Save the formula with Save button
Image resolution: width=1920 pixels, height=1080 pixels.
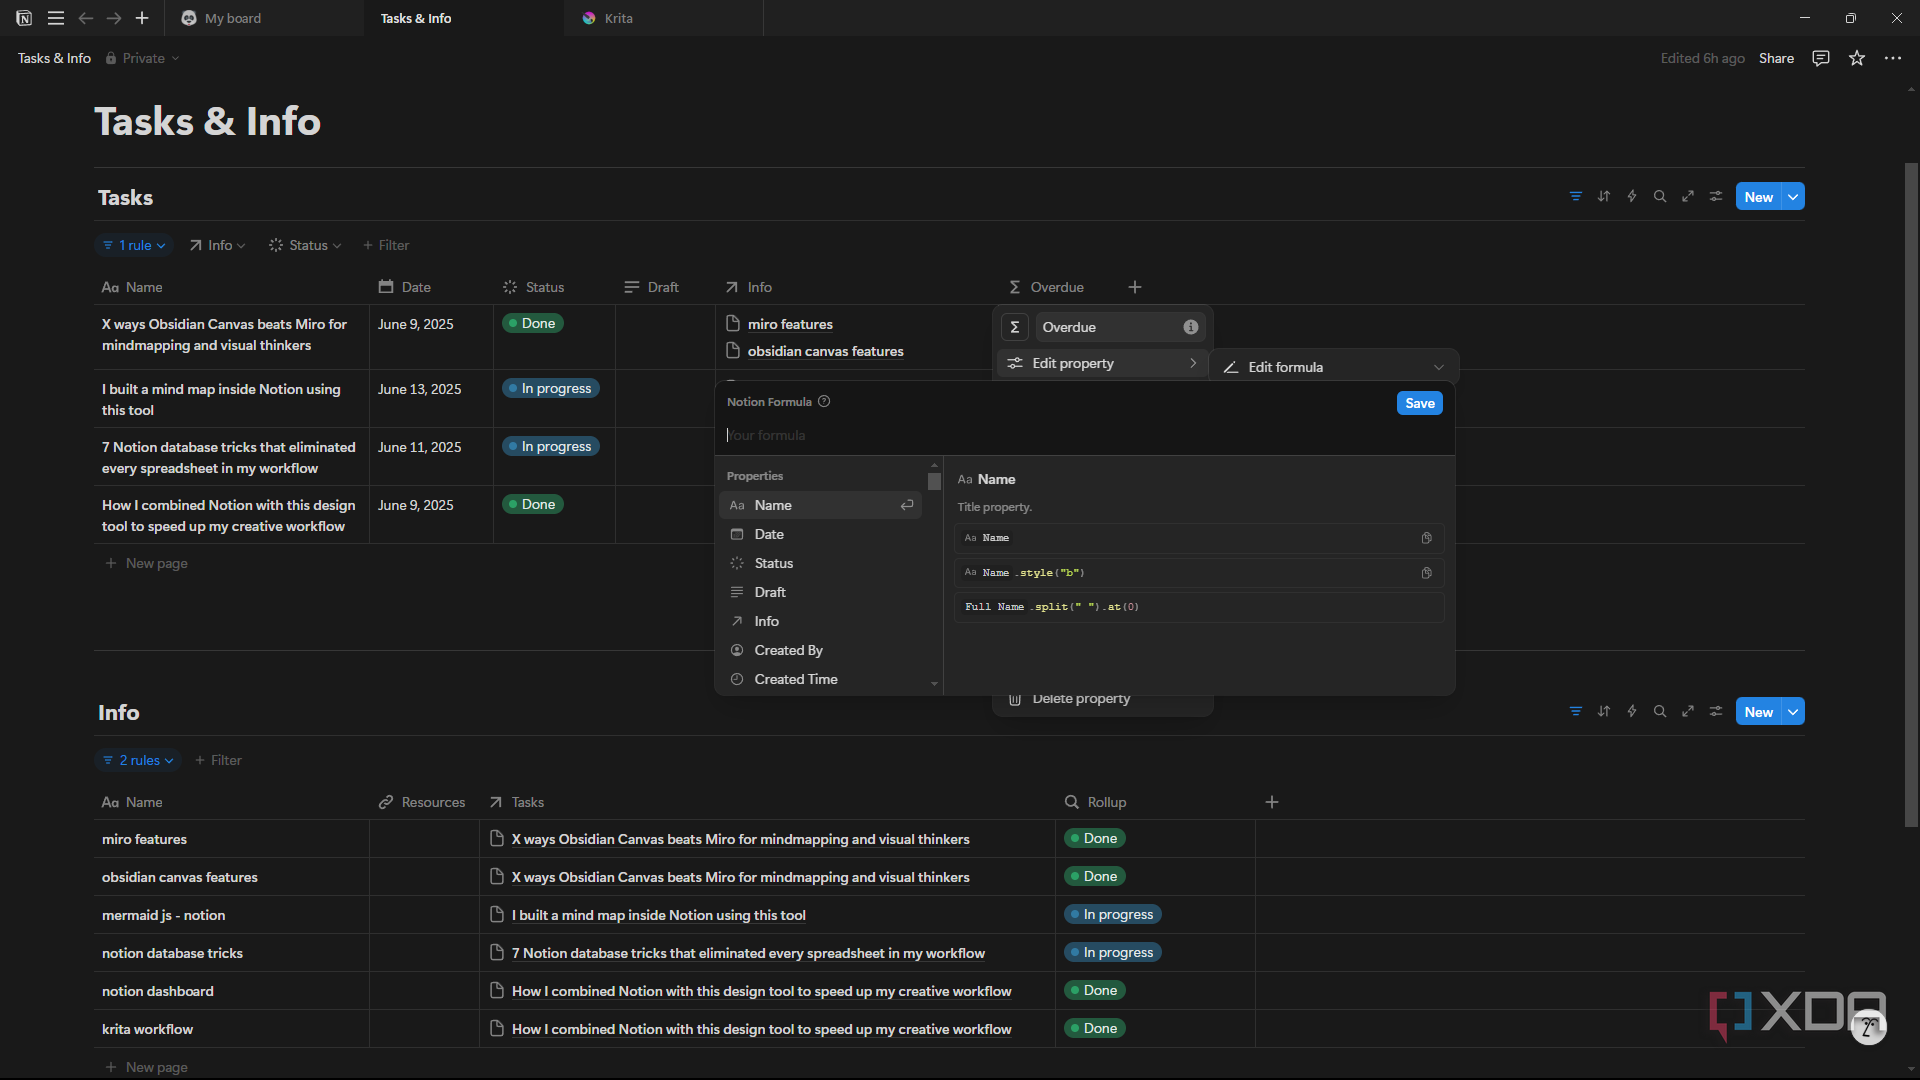click(x=1419, y=403)
